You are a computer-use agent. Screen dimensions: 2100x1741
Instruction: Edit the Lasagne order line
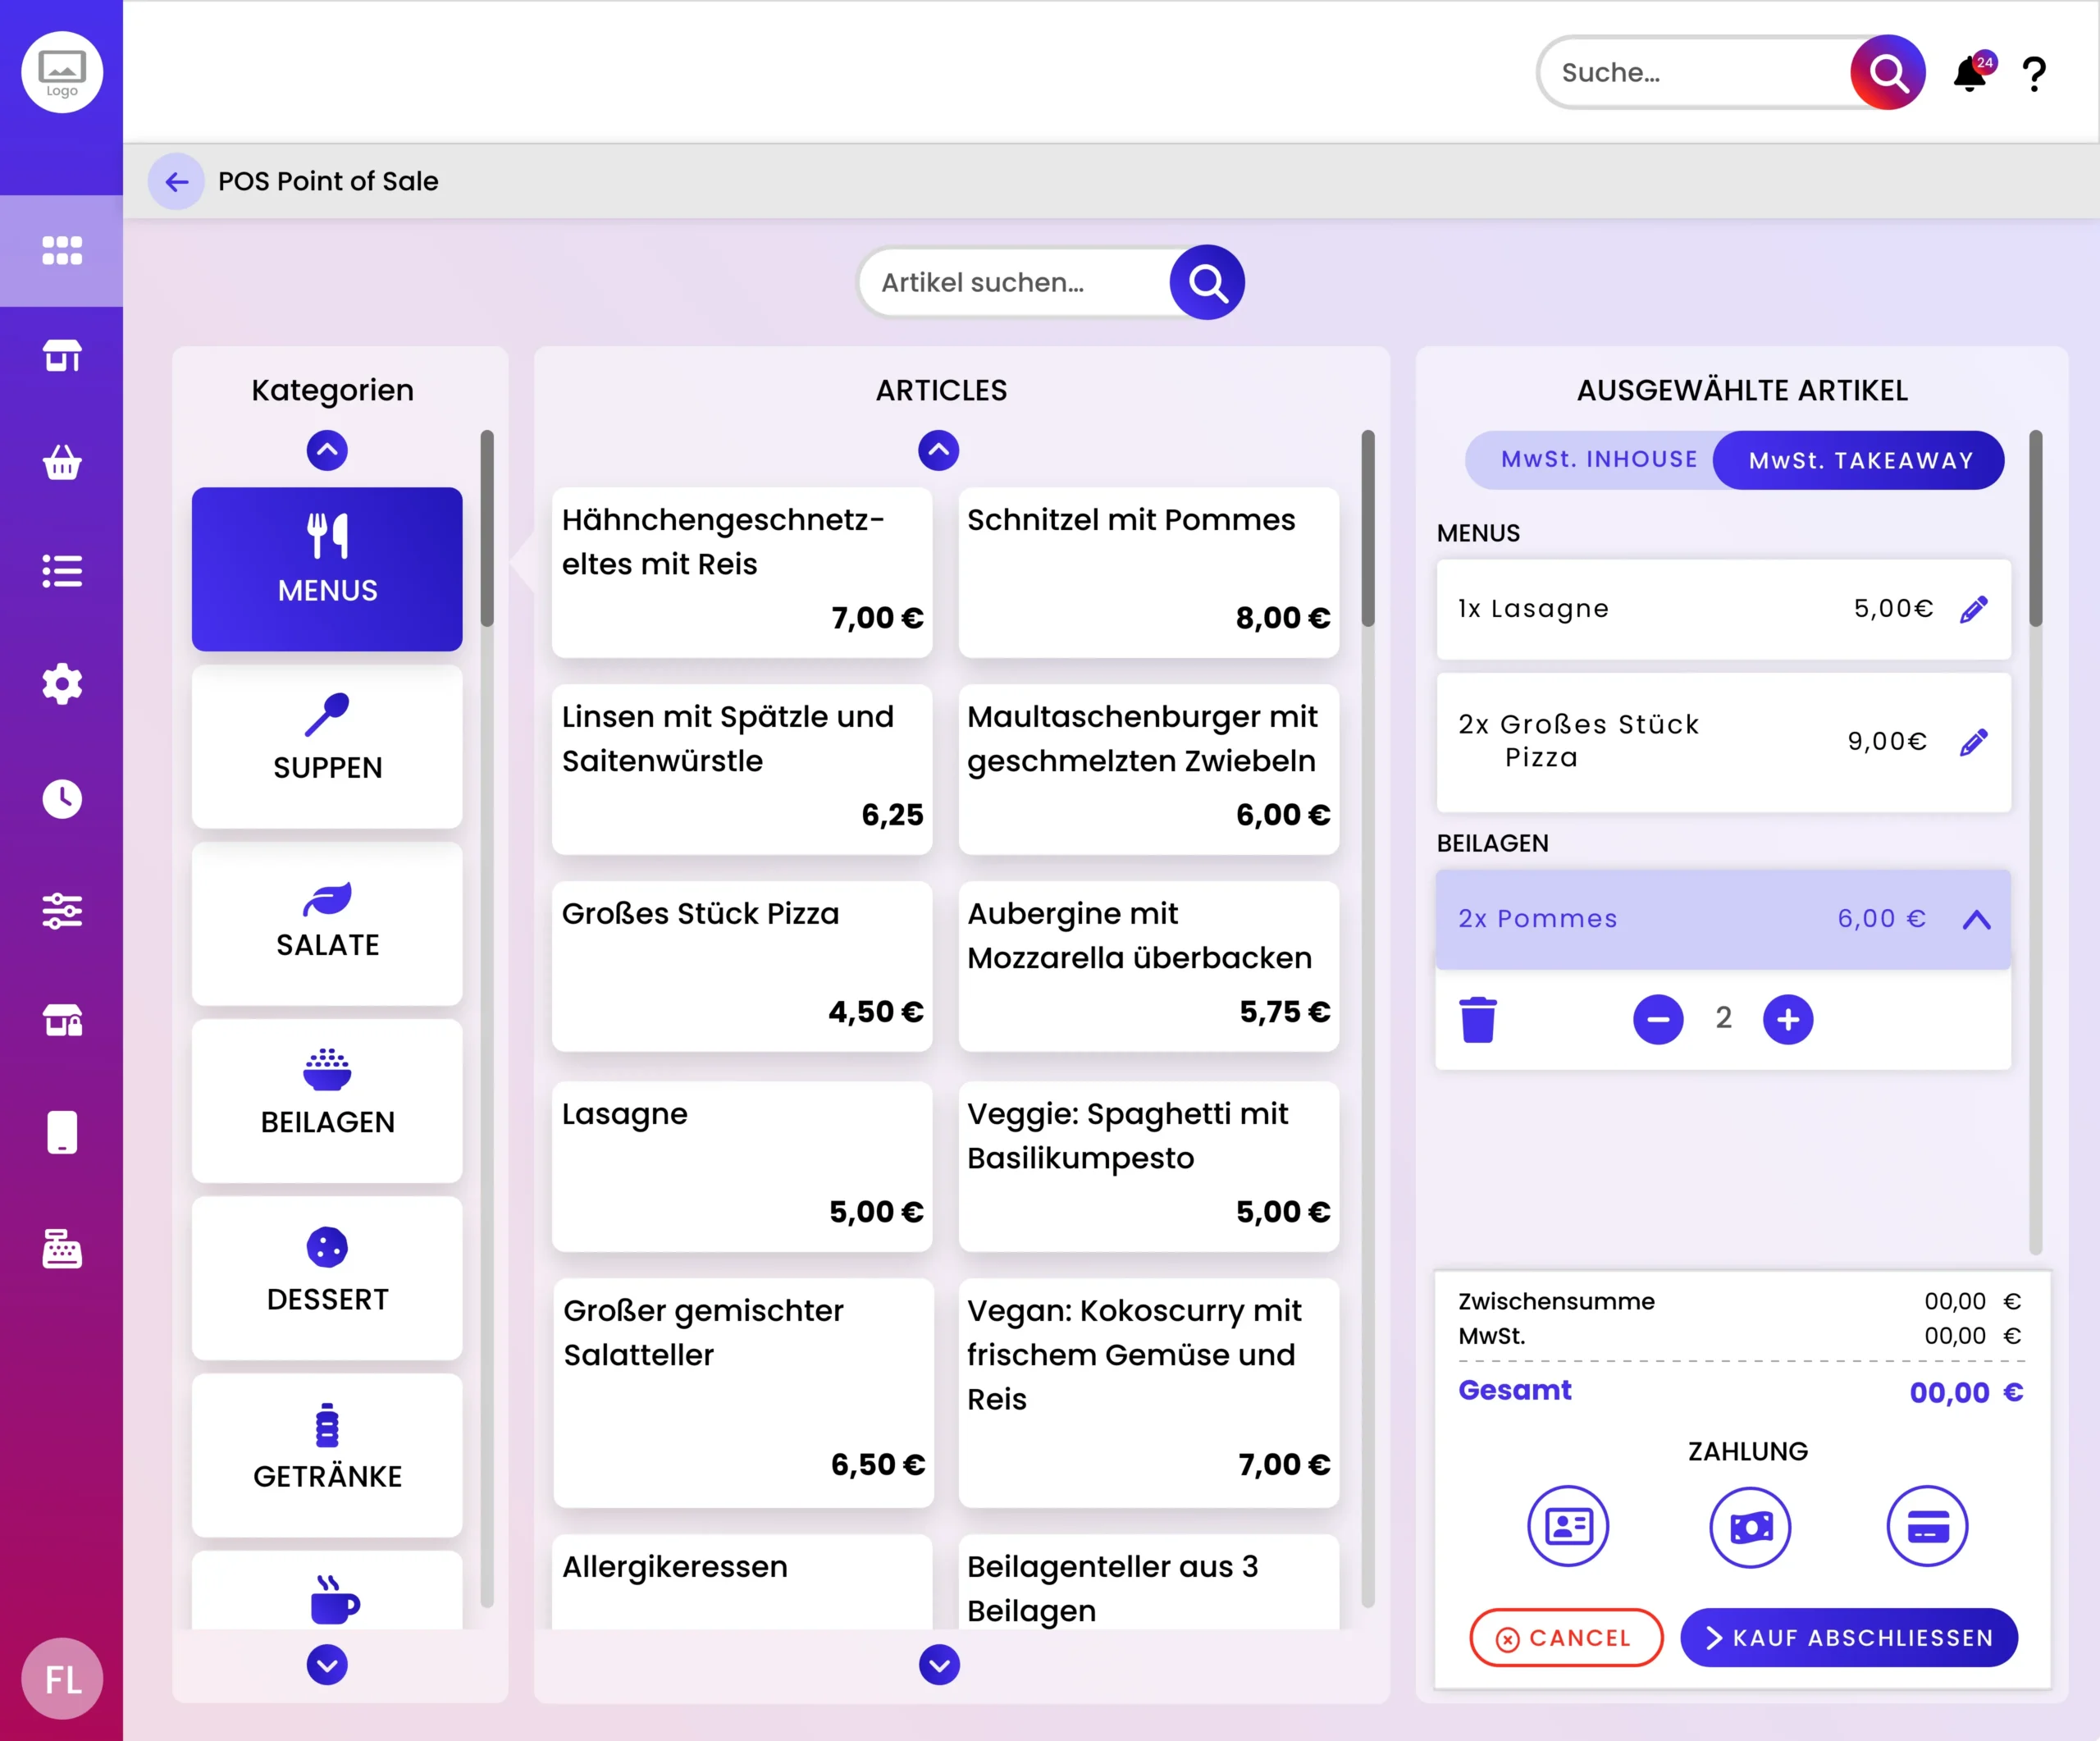1974,609
